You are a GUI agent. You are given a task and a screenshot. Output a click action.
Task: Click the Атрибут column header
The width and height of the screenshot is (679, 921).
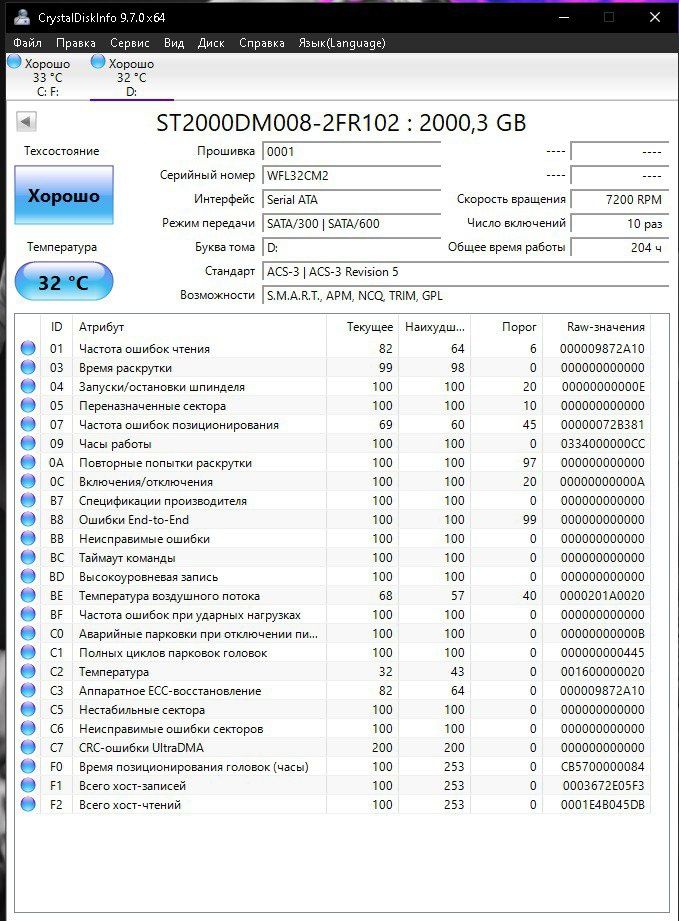click(199, 327)
